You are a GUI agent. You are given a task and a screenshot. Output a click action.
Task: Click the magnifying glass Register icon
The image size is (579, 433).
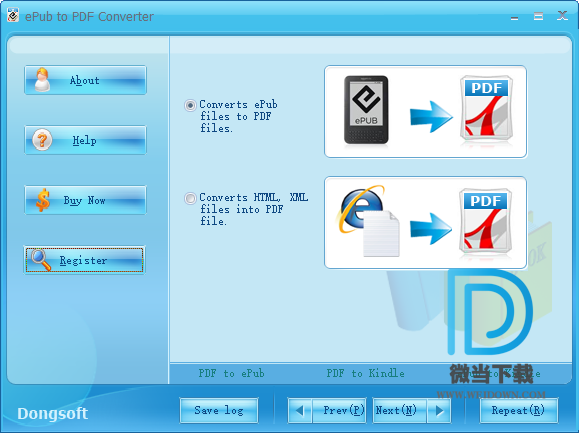pos(41,260)
